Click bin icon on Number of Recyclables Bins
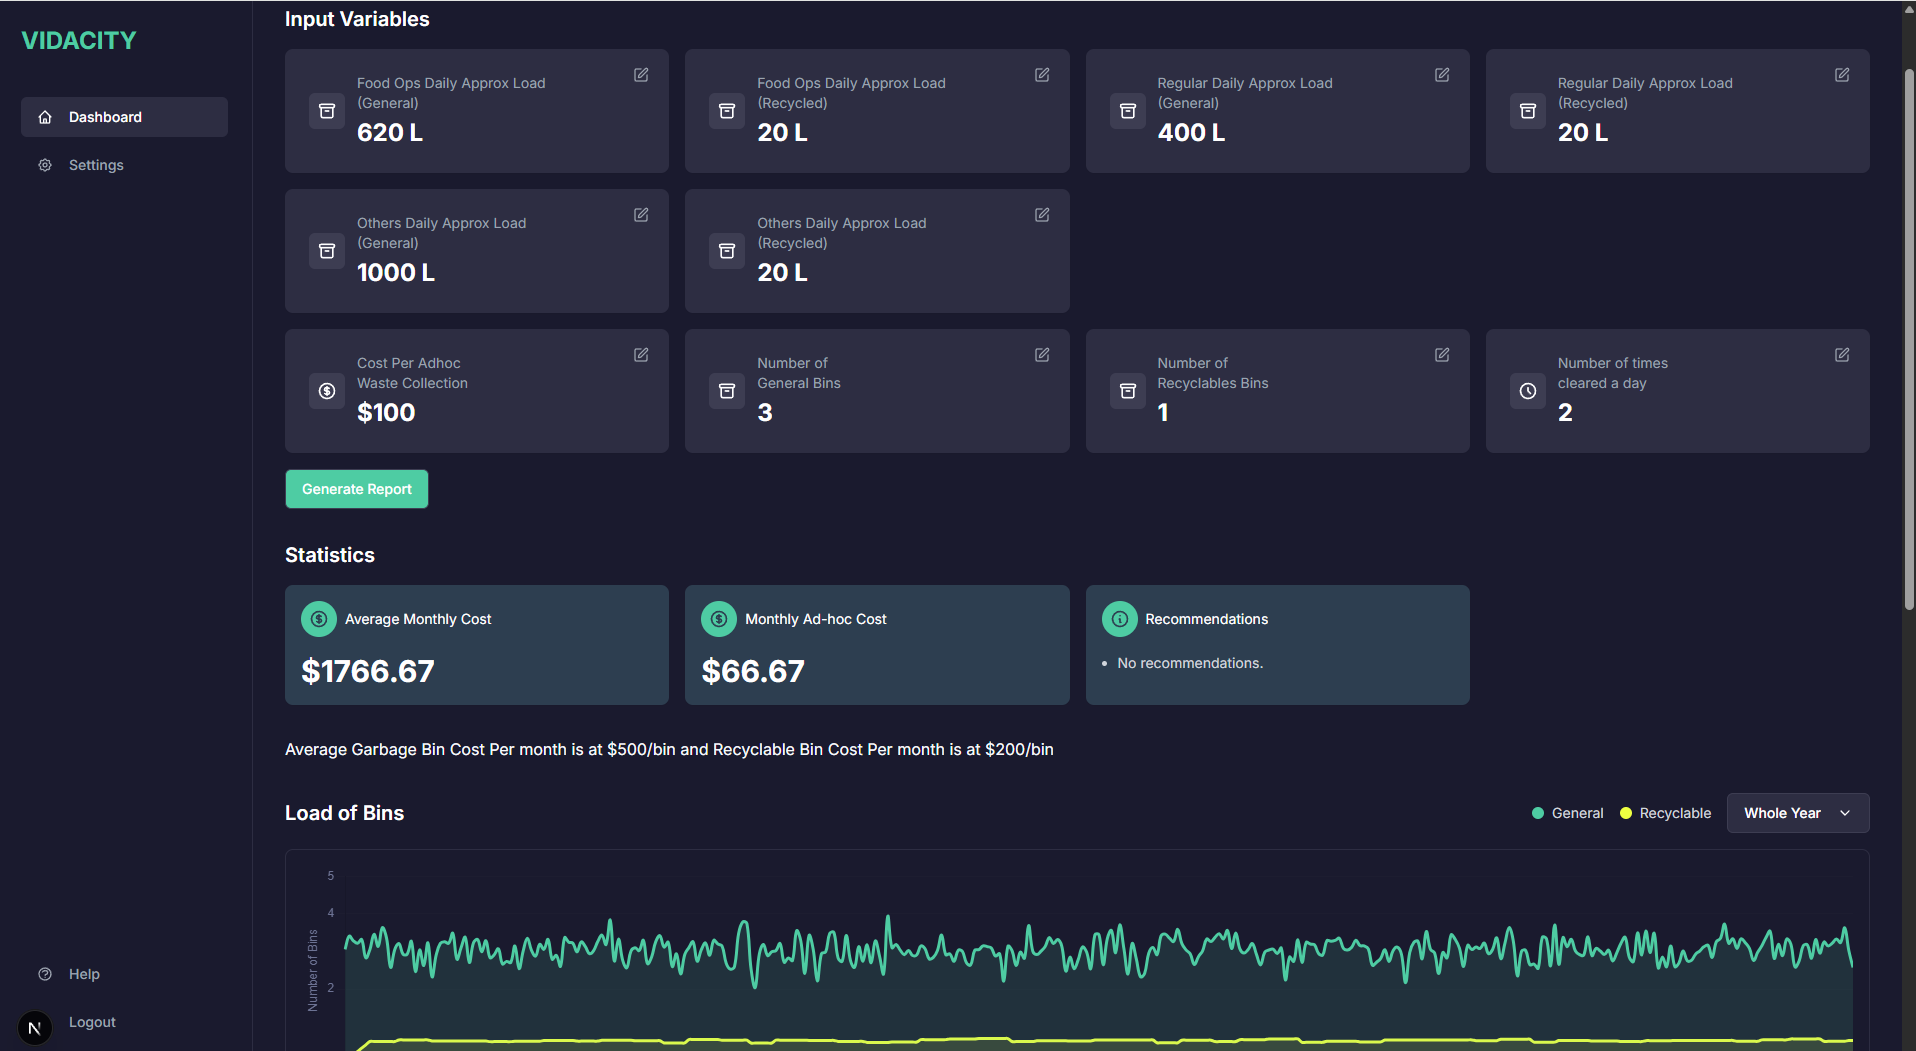Image resolution: width=1916 pixels, height=1051 pixels. pyautogui.click(x=1128, y=391)
